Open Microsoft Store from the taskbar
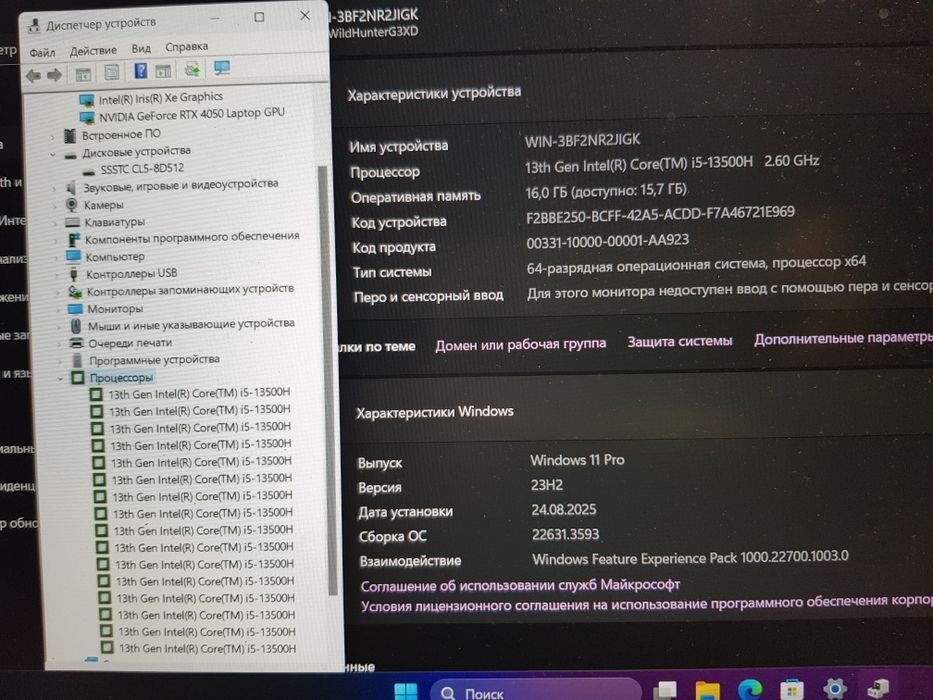Screen dimensions: 933x700 click(x=793, y=690)
